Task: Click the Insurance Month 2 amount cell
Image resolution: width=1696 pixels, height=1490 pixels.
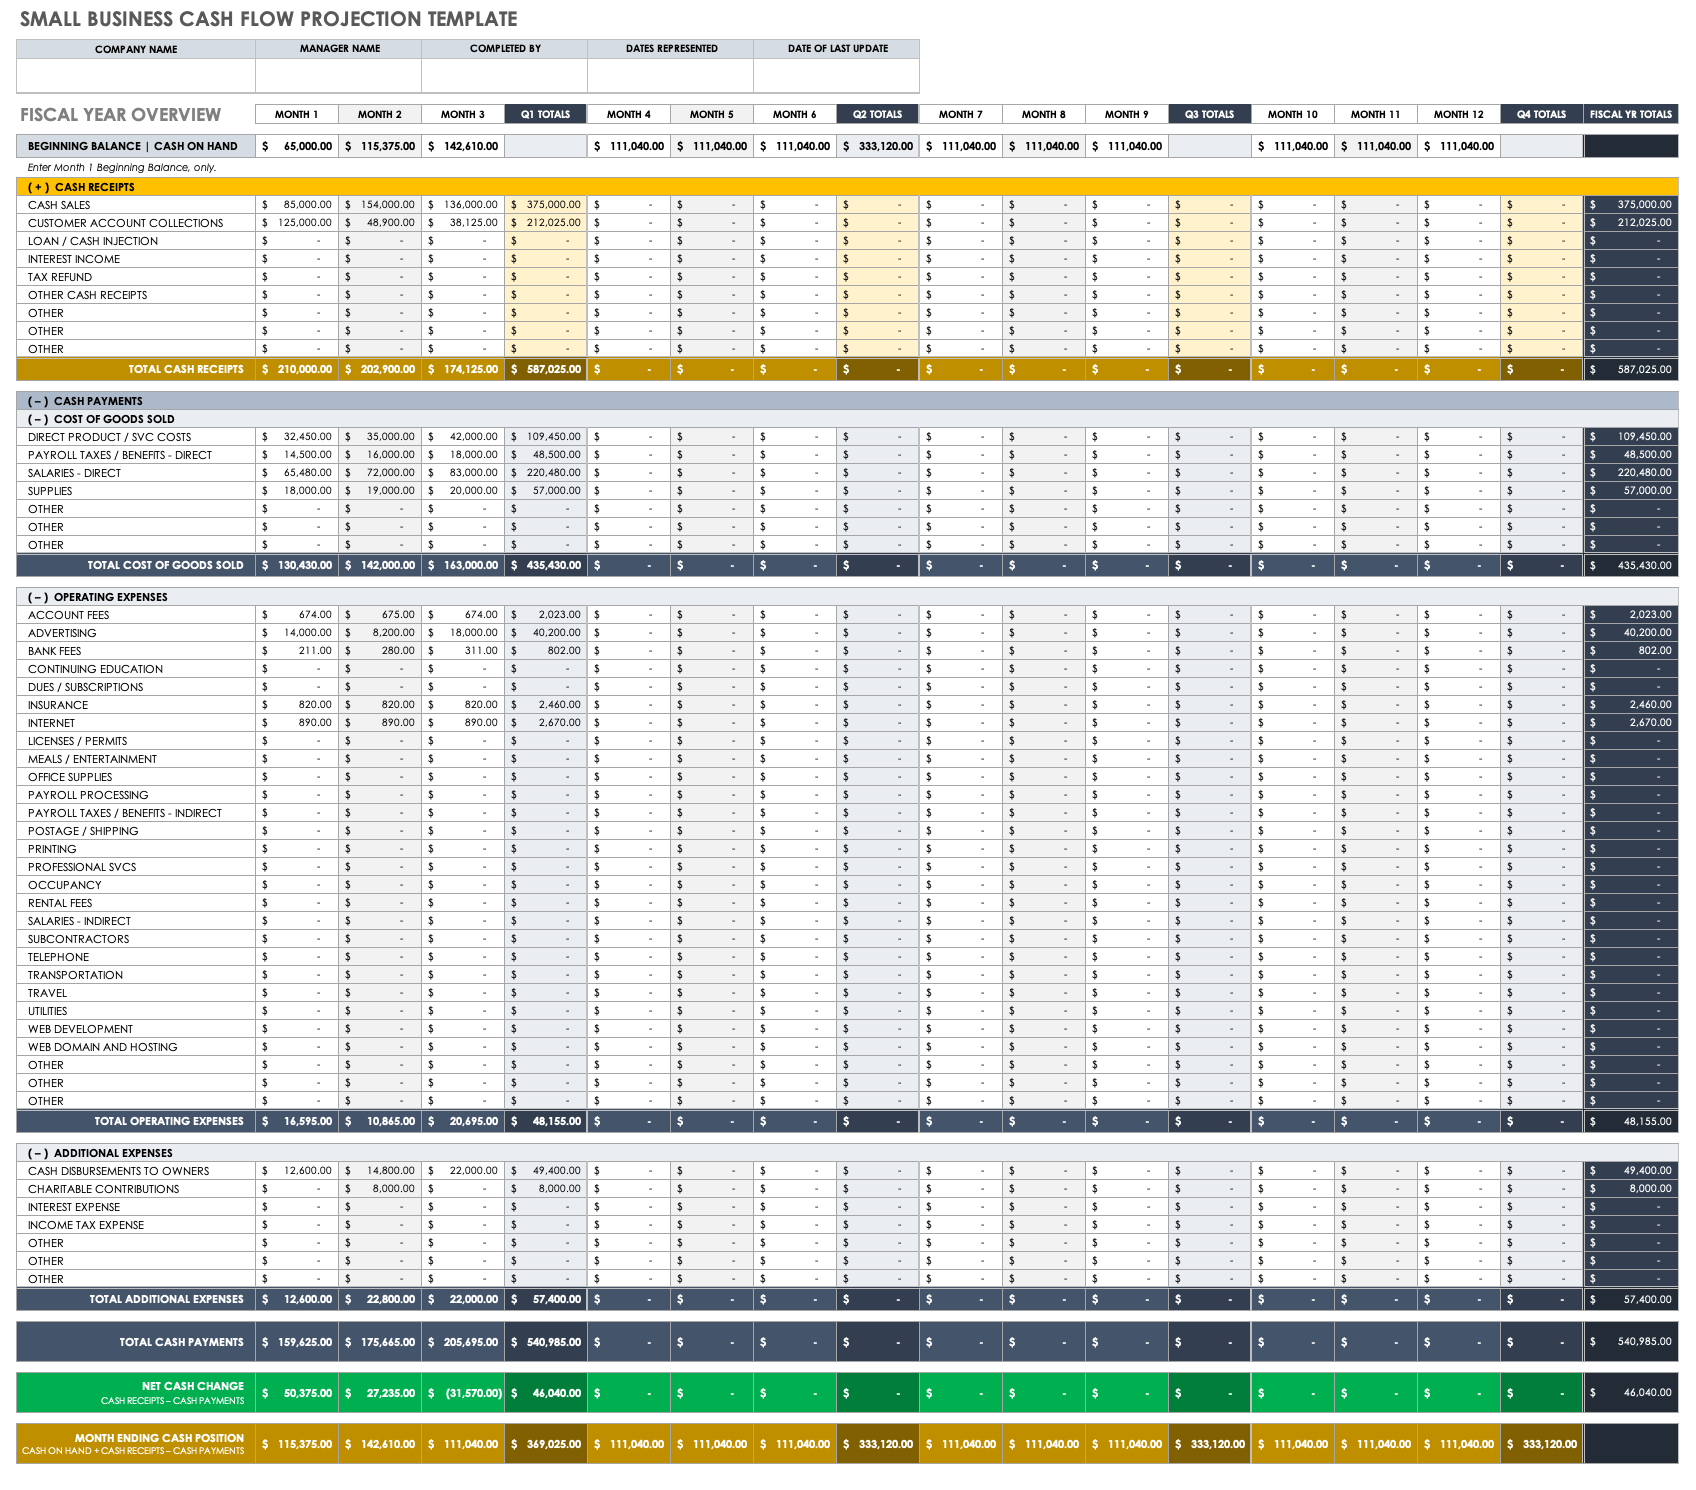Action: pos(380,705)
